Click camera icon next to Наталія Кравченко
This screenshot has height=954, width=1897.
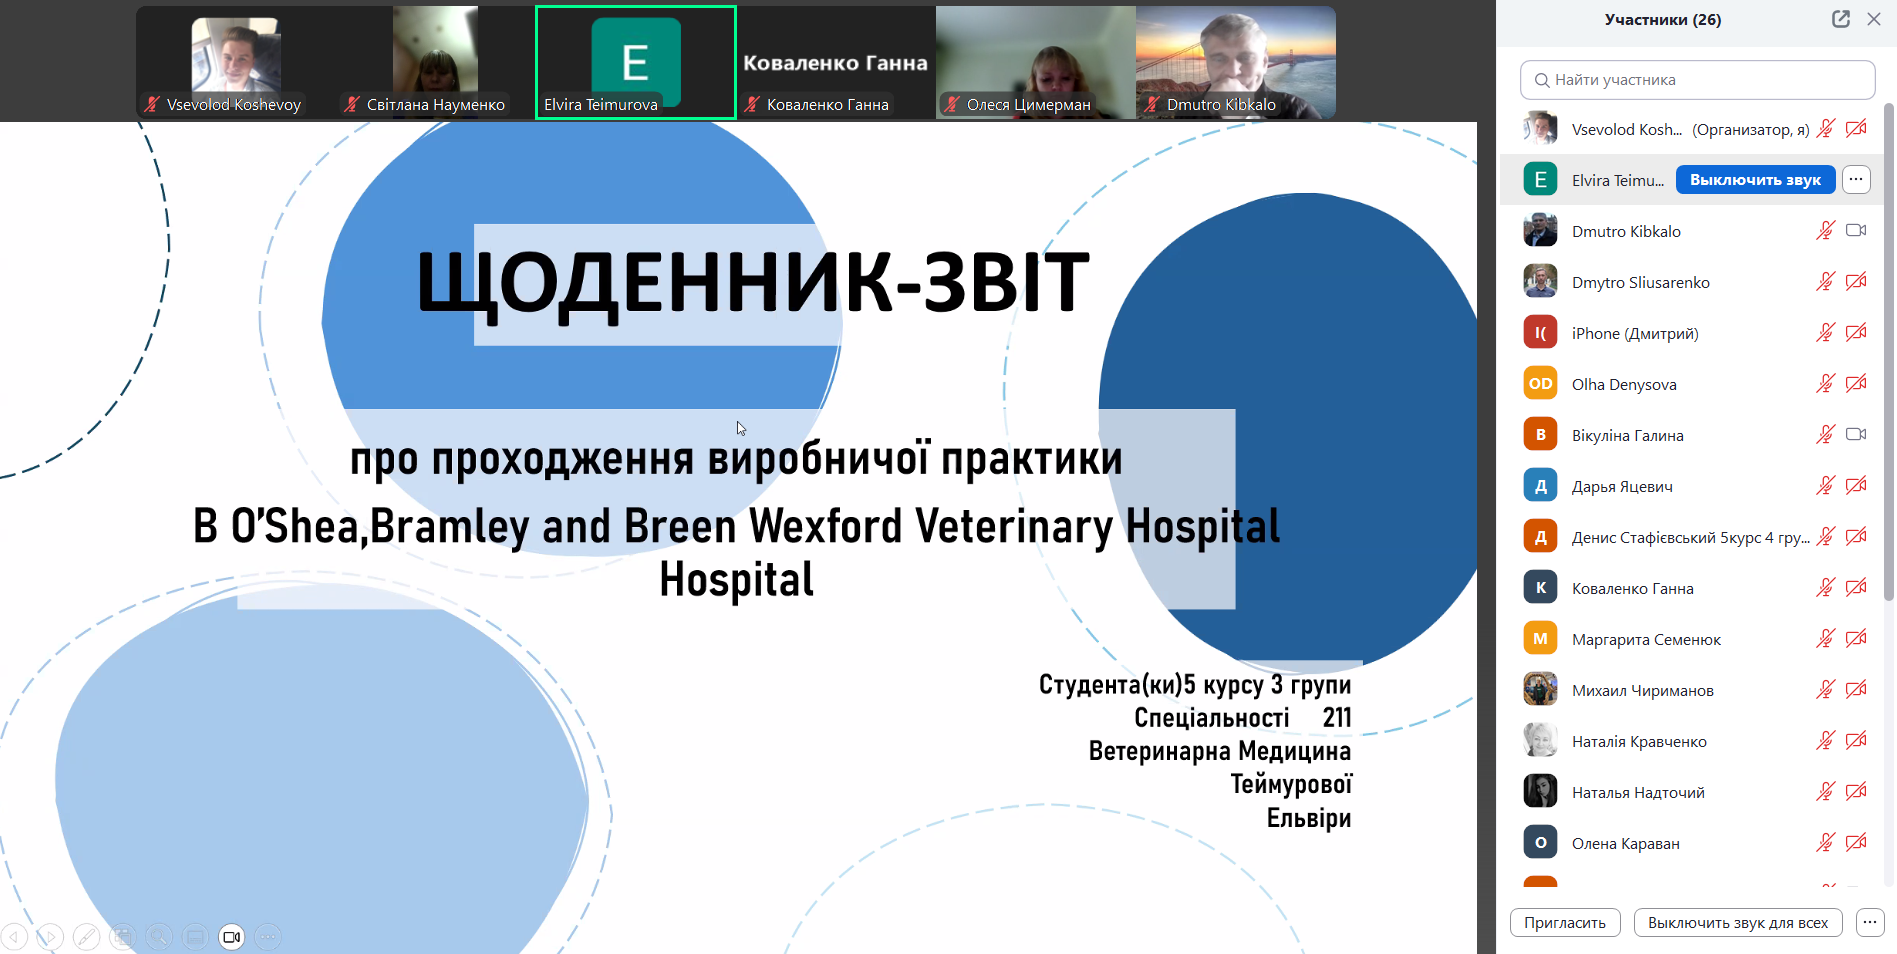(x=1856, y=741)
